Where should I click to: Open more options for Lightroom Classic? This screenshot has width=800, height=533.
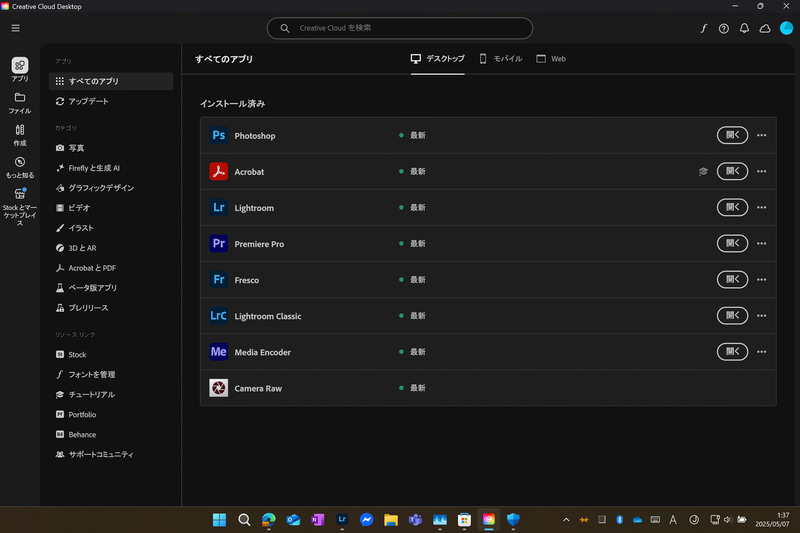coord(761,316)
